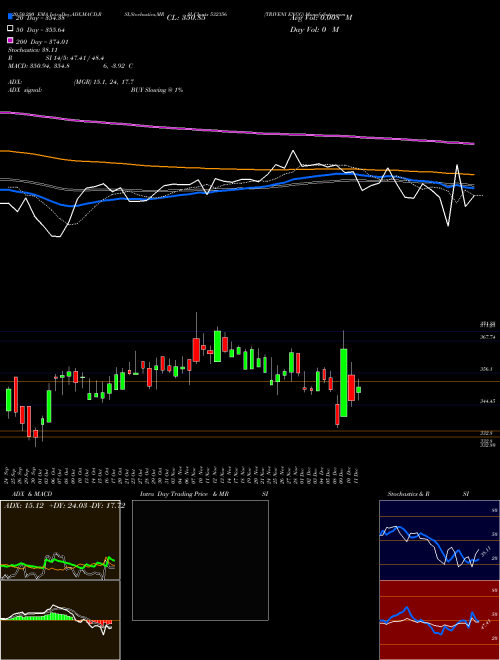Open the ADX indicator chart panel
The height and width of the screenshot is (660, 500).
[x=60, y=540]
